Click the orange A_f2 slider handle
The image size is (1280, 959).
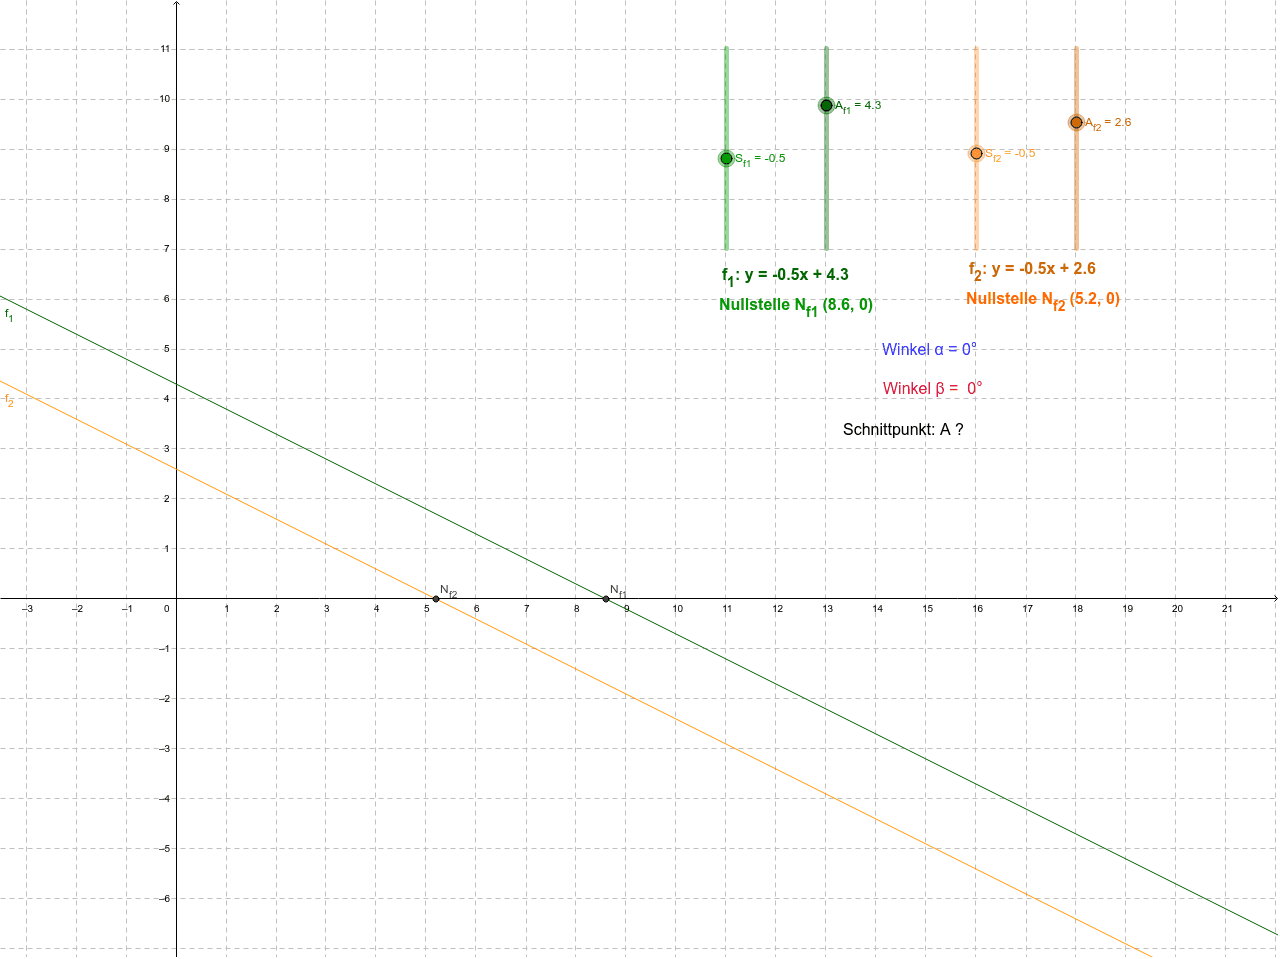(x=1076, y=122)
